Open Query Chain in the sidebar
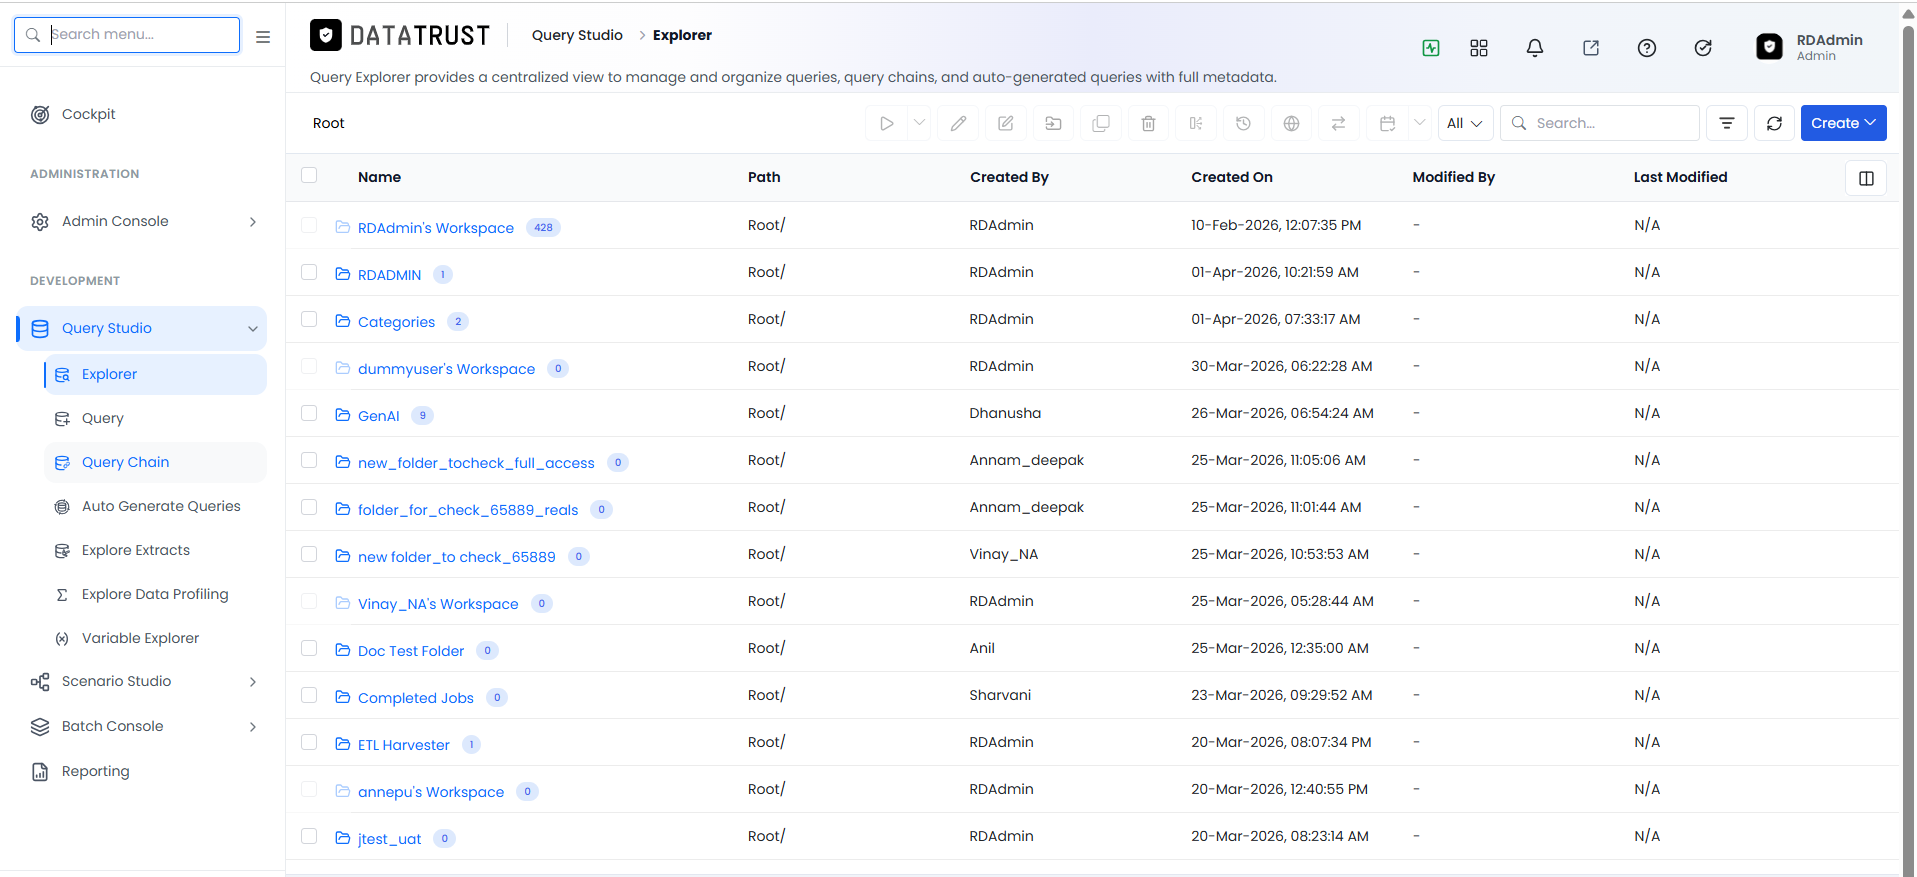 155,462
